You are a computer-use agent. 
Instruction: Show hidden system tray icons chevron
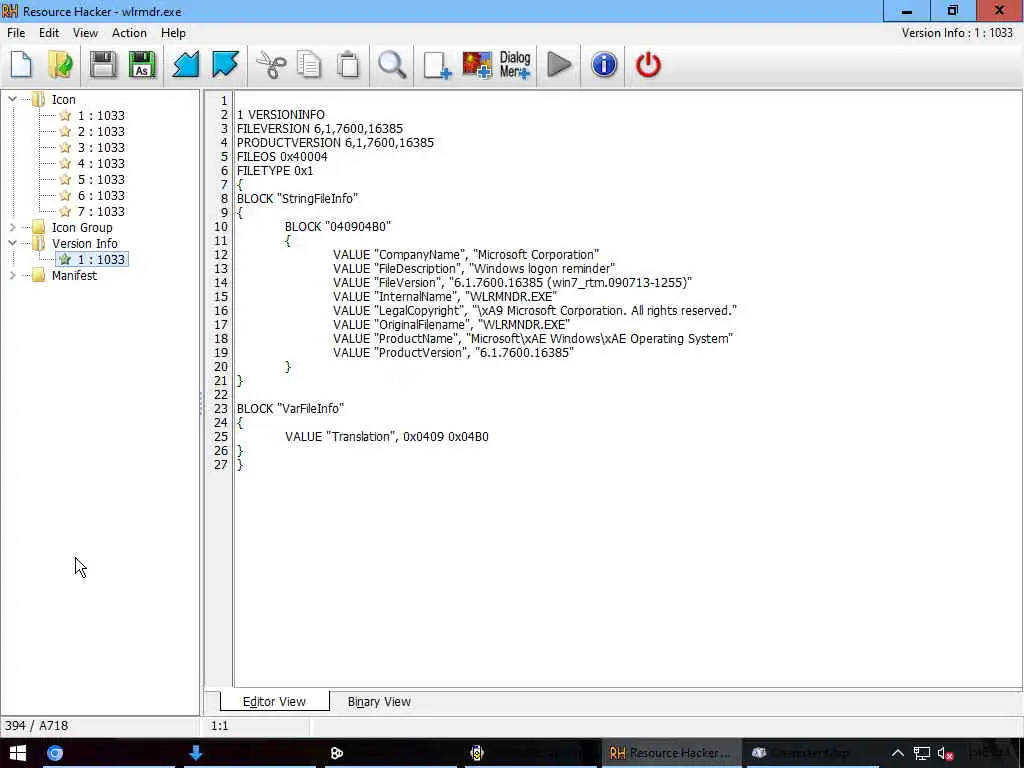click(x=898, y=753)
